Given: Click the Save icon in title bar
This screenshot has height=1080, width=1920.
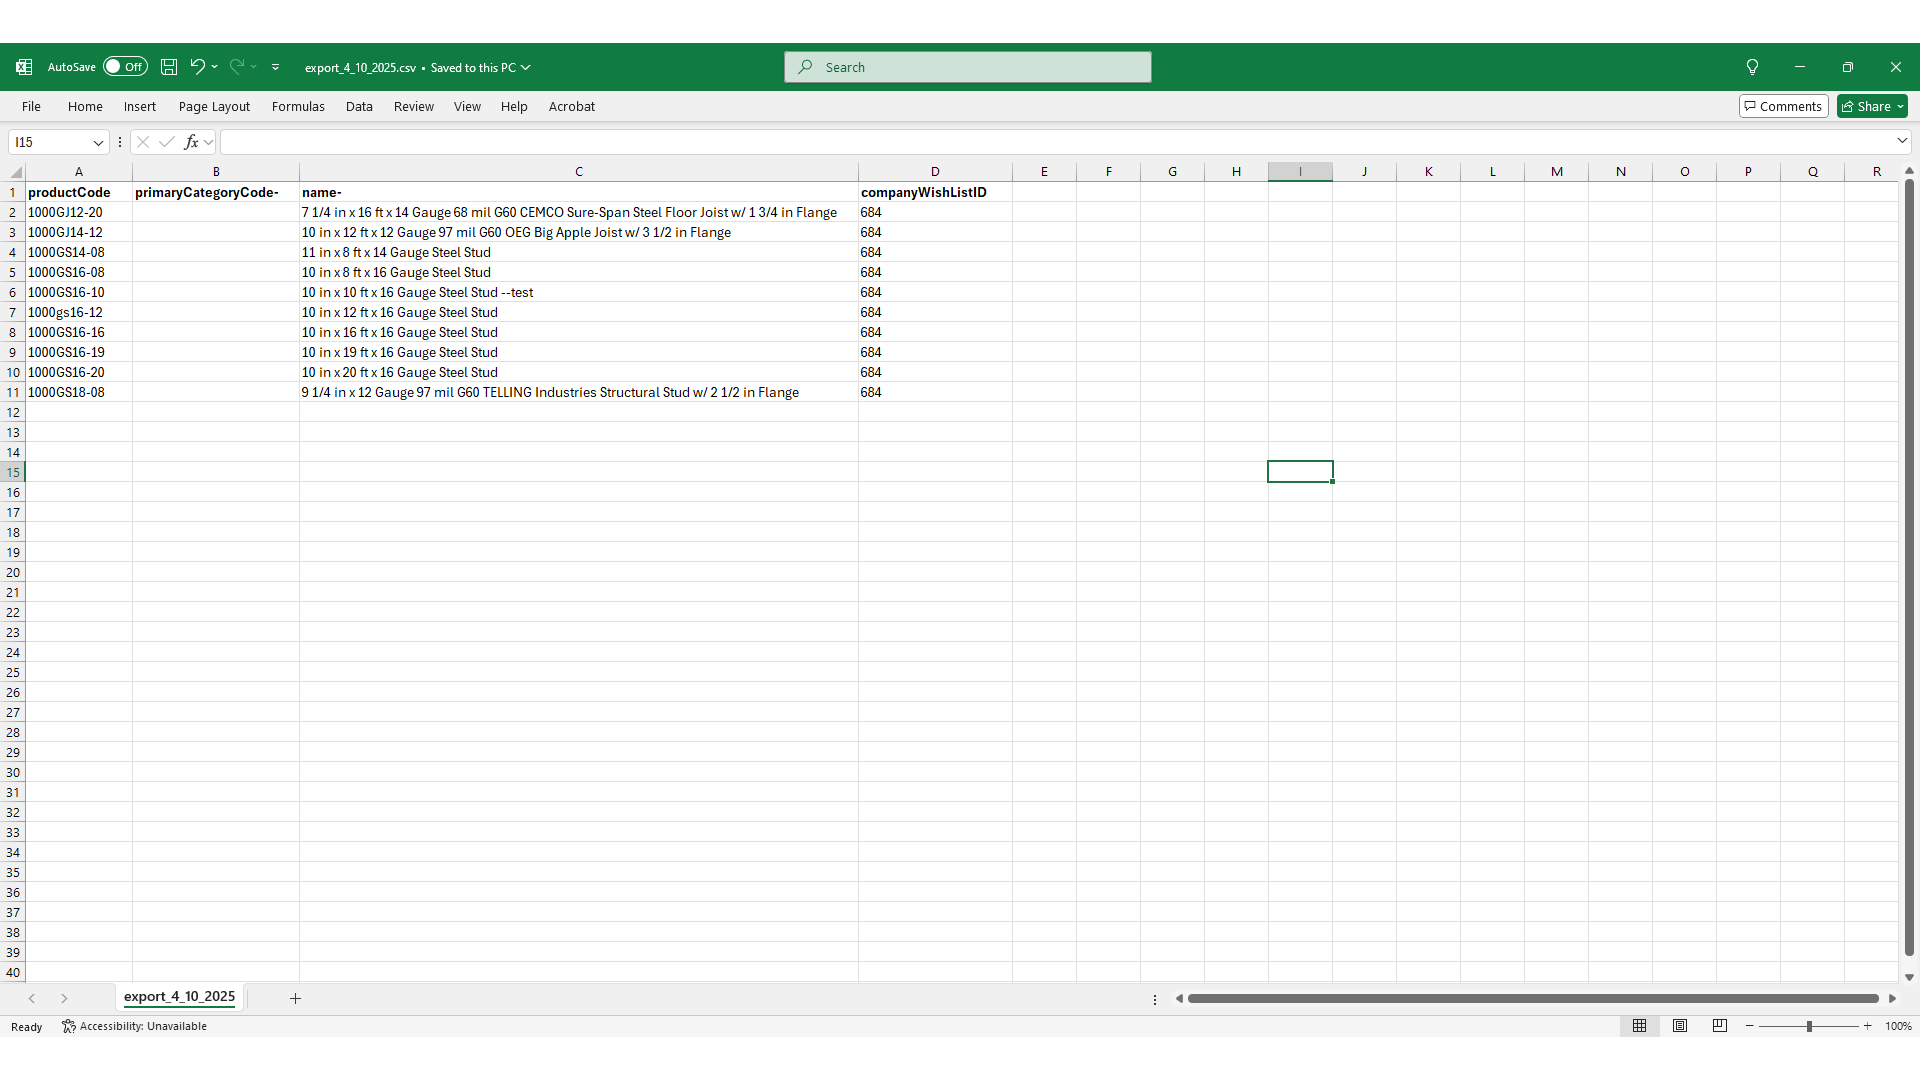Looking at the screenshot, I should (169, 67).
